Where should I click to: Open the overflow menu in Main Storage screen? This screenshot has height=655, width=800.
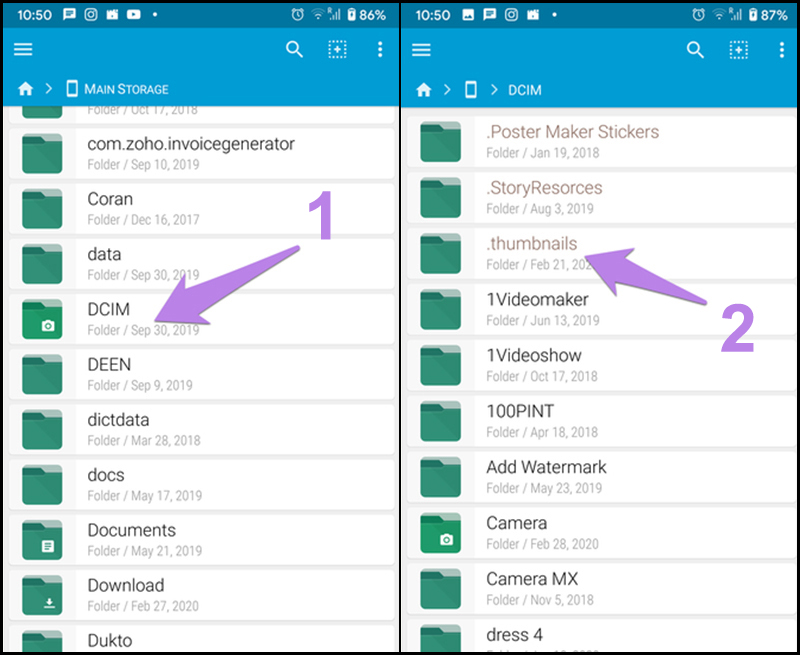380,49
